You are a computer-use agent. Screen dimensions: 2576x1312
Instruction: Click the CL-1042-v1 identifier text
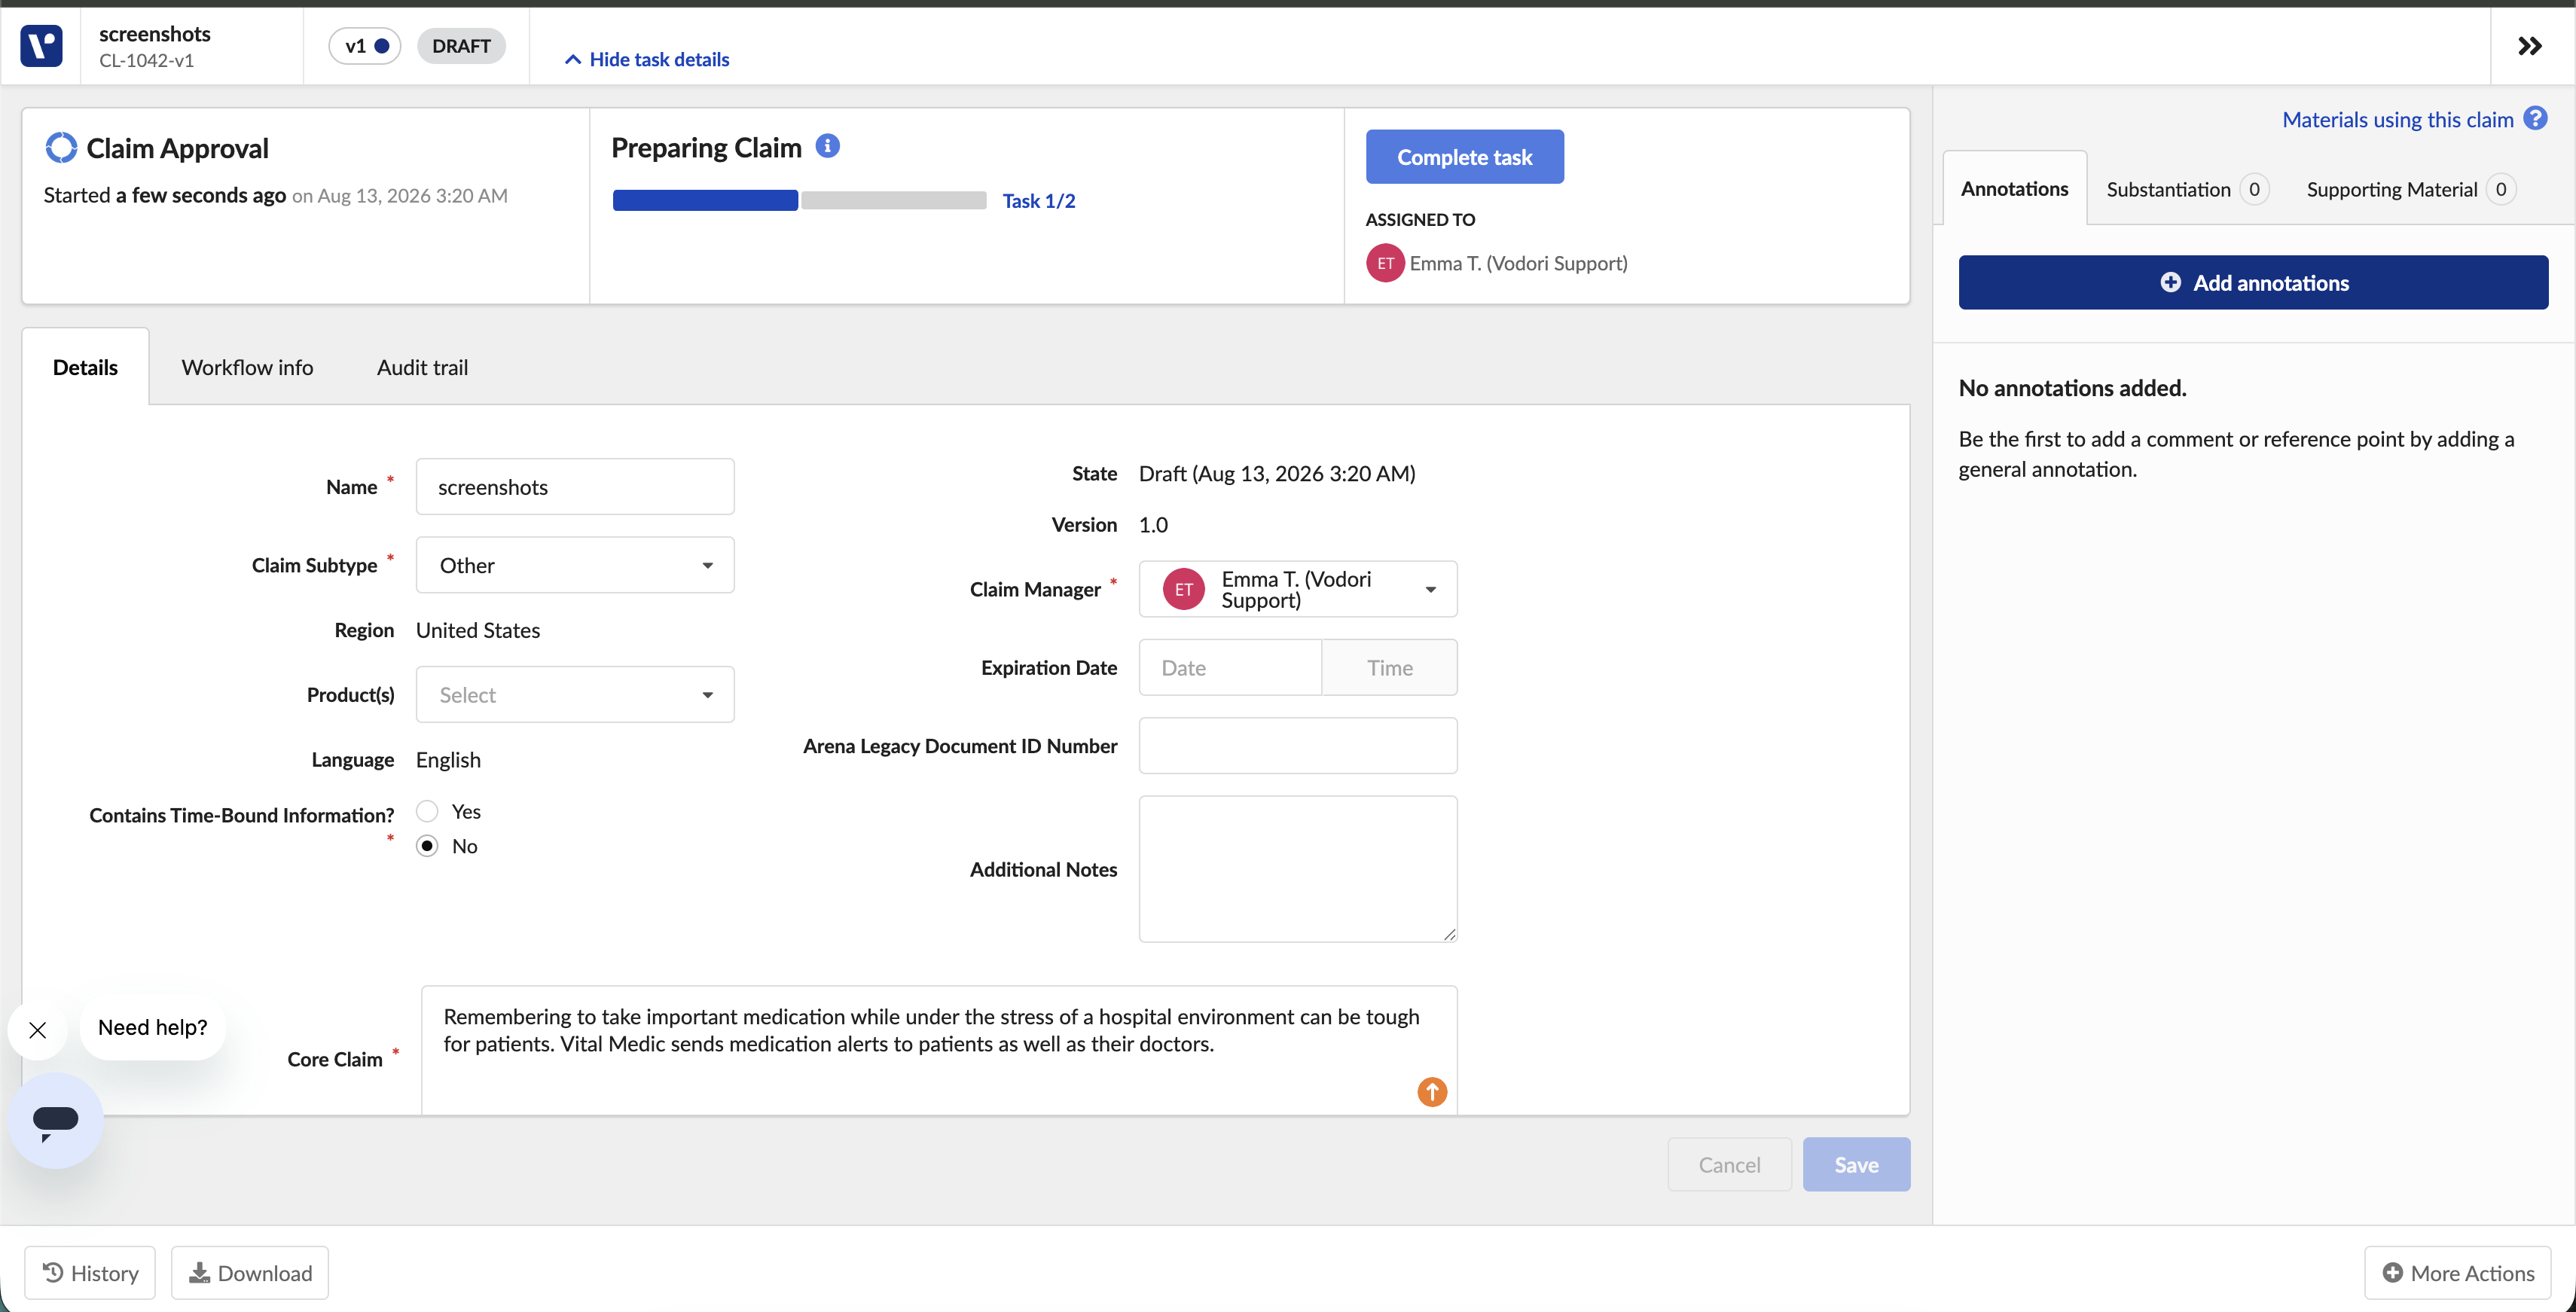click(x=146, y=60)
